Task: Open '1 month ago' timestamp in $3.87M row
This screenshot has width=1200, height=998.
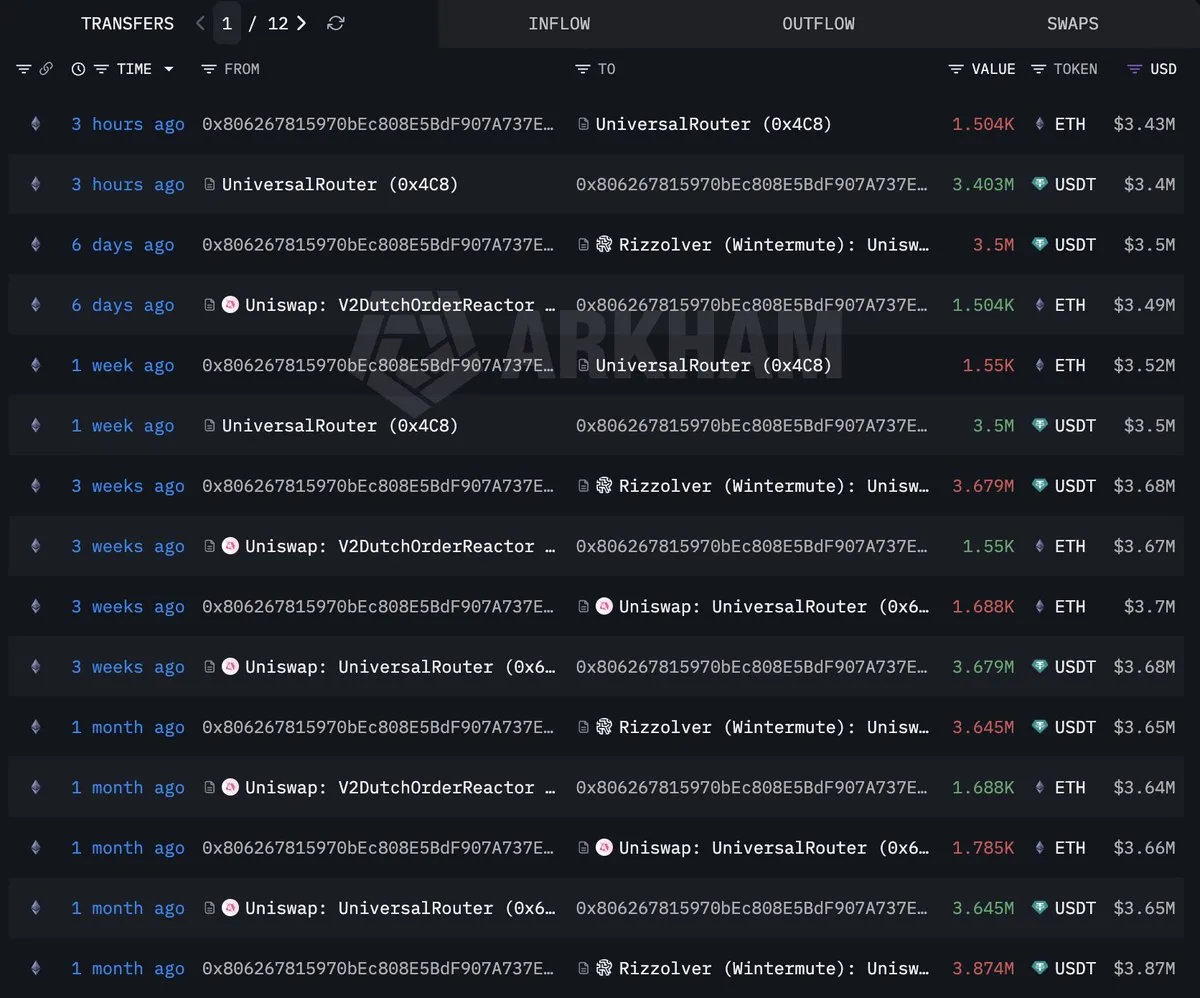Action: click(128, 968)
